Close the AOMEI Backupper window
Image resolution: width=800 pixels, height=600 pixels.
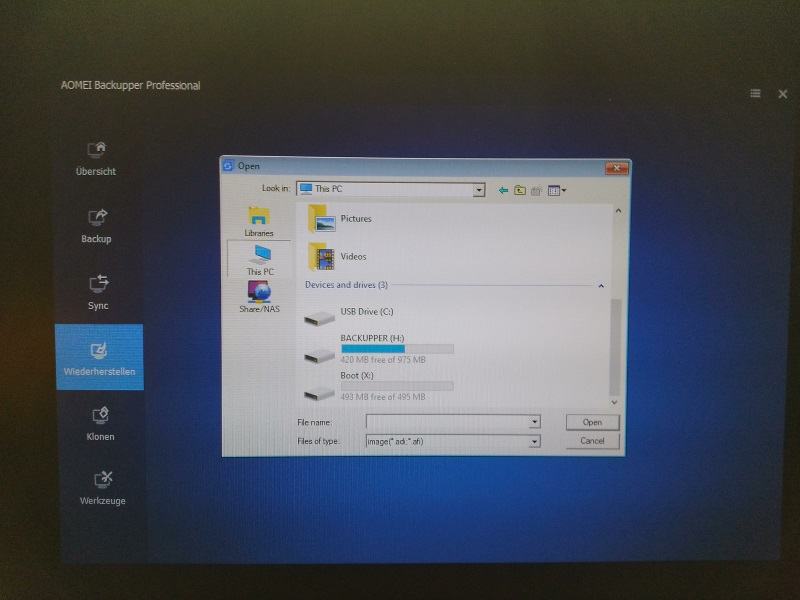click(783, 94)
